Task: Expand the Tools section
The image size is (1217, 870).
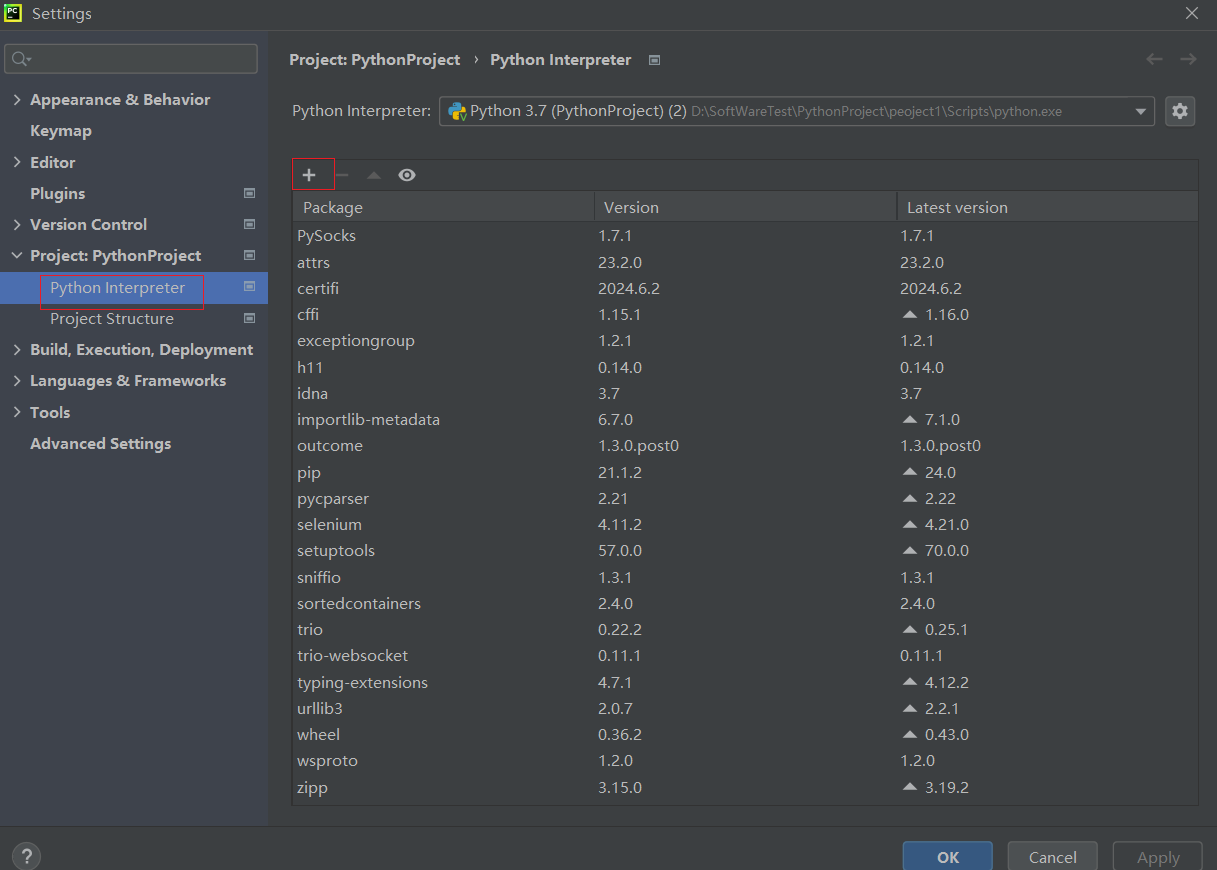Action: (17, 412)
